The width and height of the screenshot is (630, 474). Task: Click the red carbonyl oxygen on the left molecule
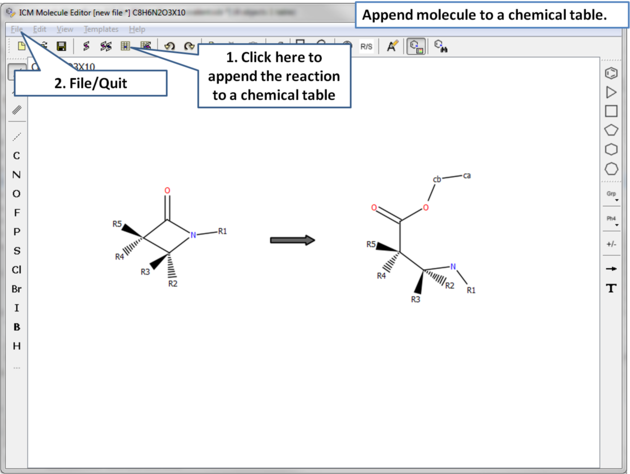[x=167, y=190]
